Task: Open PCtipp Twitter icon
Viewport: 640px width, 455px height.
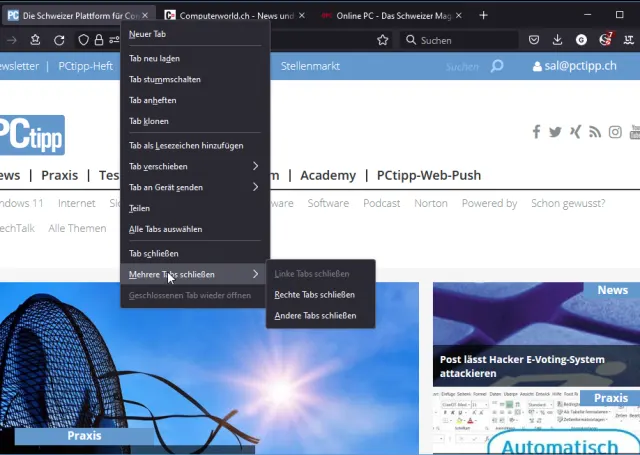Action: [x=555, y=132]
